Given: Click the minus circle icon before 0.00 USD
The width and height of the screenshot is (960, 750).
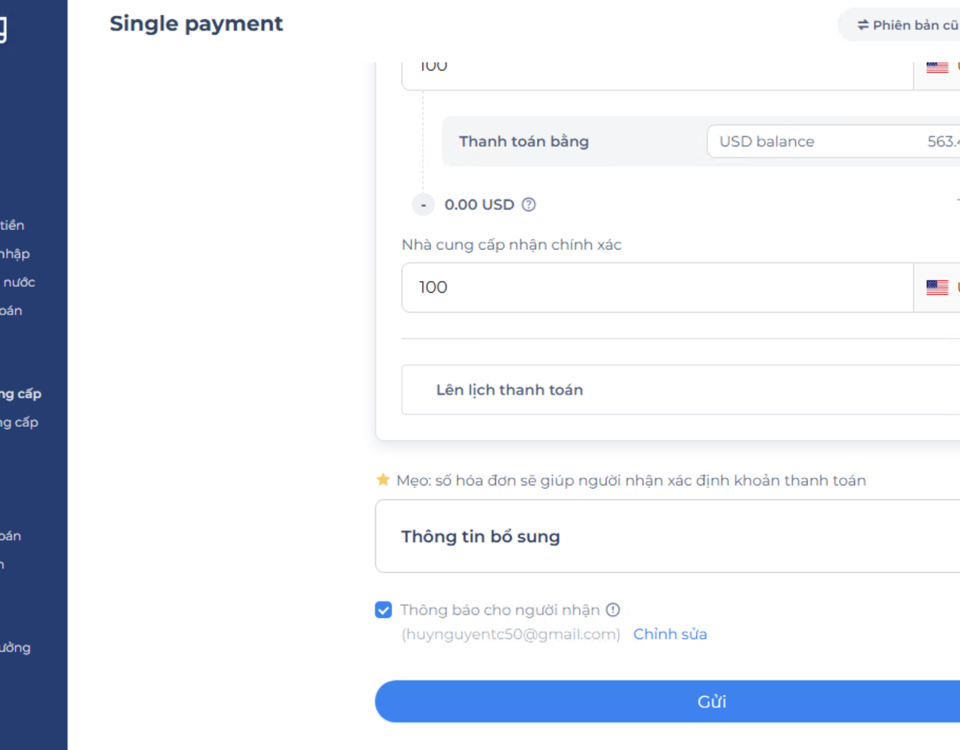Looking at the screenshot, I should click(423, 204).
